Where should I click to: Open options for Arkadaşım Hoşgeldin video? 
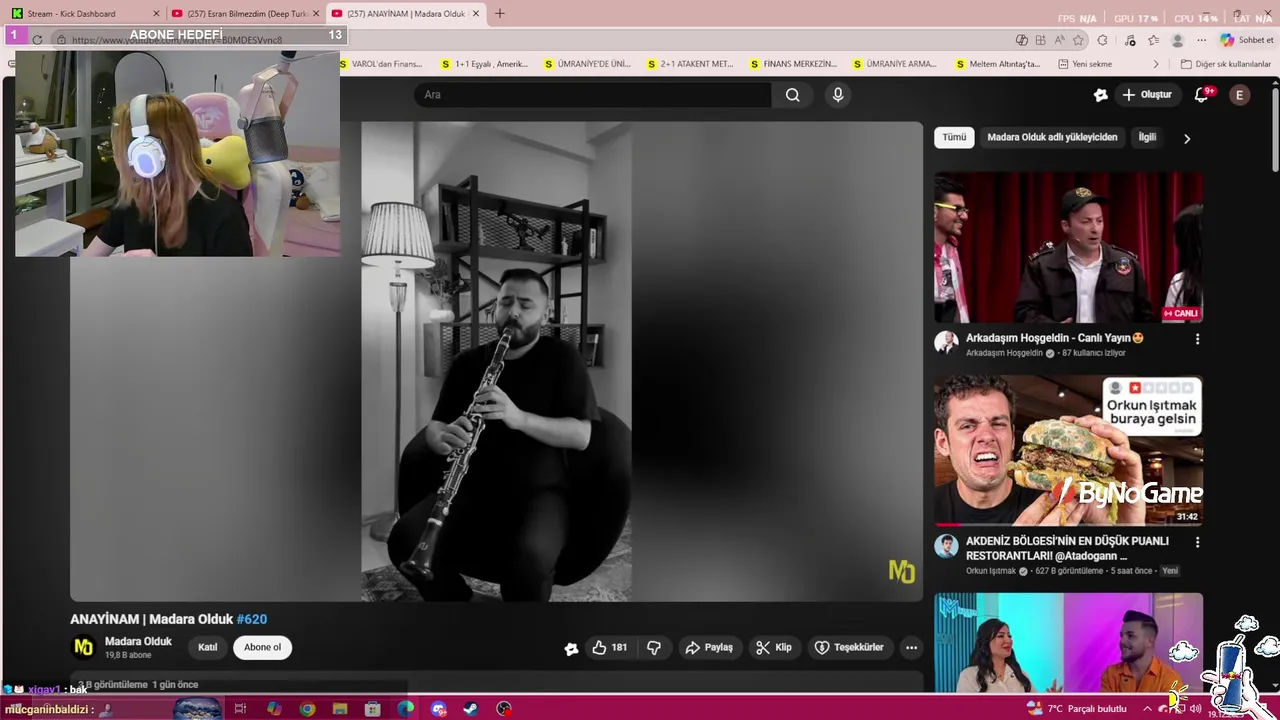click(1197, 339)
